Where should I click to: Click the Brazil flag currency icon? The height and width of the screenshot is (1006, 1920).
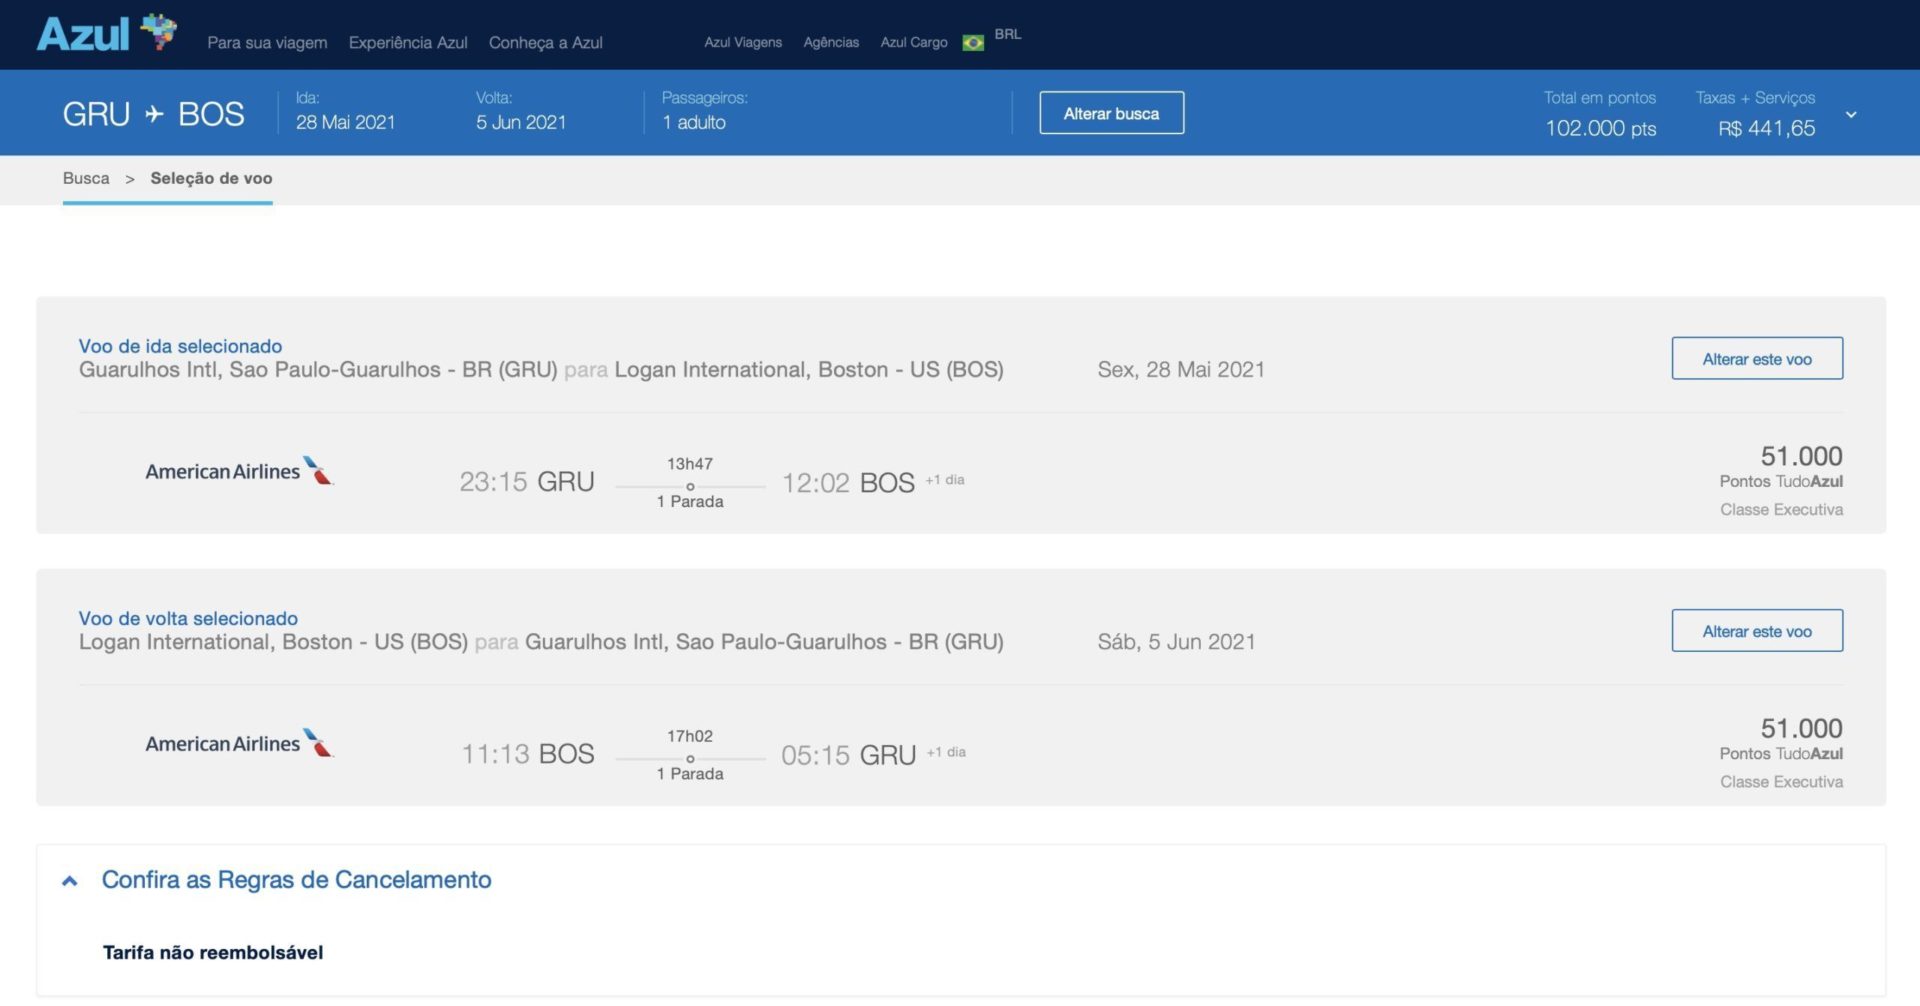click(973, 42)
